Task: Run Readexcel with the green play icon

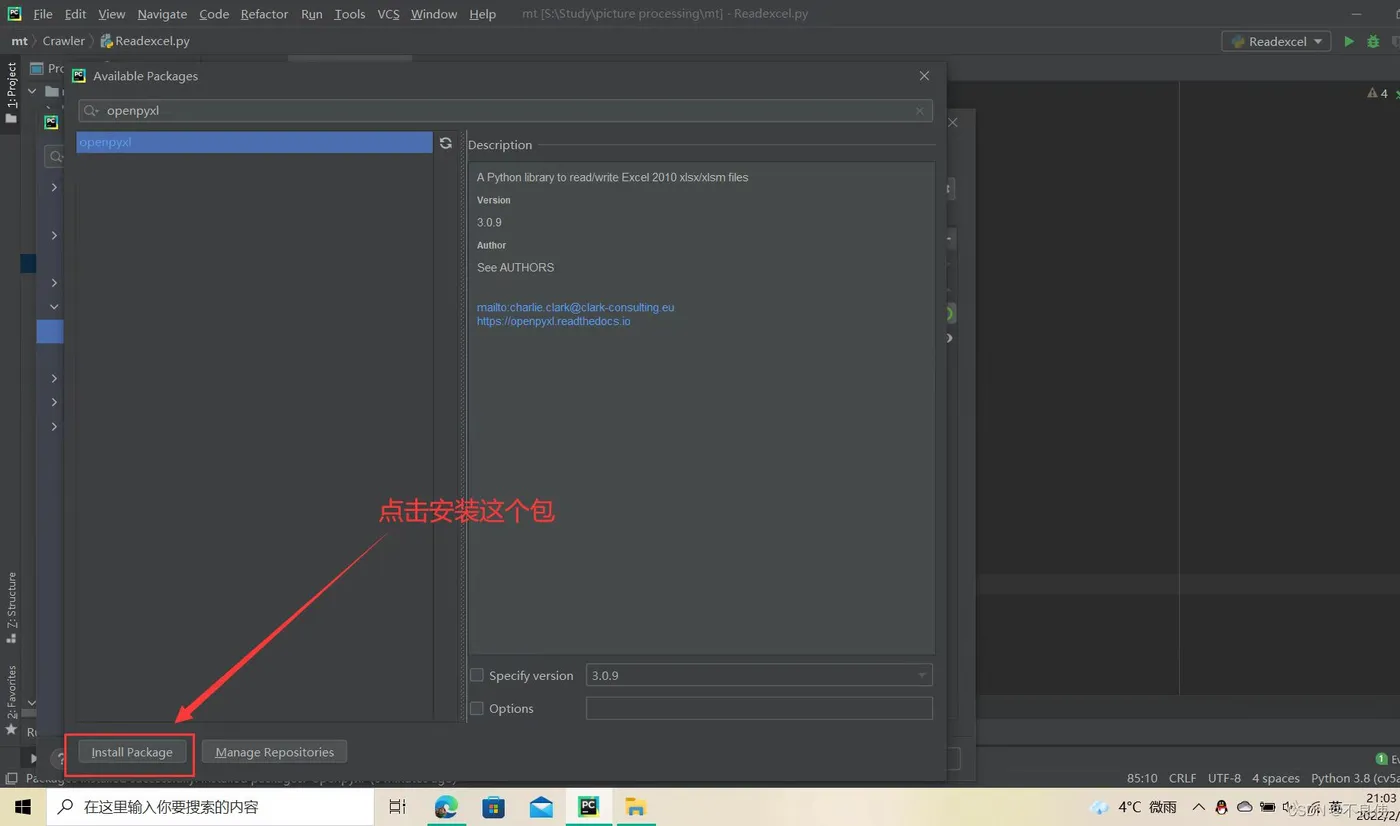Action: click(1349, 41)
